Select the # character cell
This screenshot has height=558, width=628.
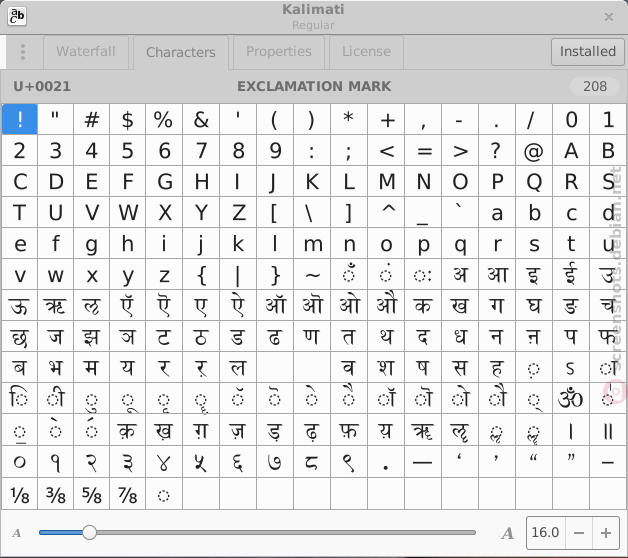pos(92,119)
